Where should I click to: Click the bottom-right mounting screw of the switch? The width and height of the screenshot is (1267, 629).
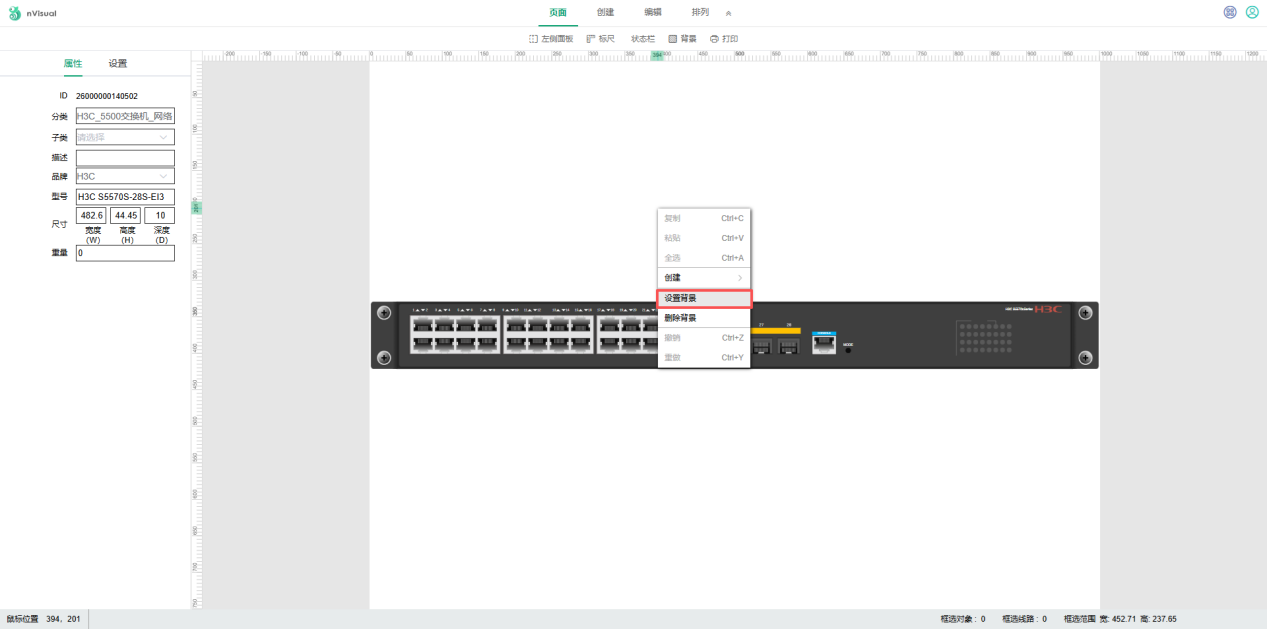pyautogui.click(x=1086, y=357)
